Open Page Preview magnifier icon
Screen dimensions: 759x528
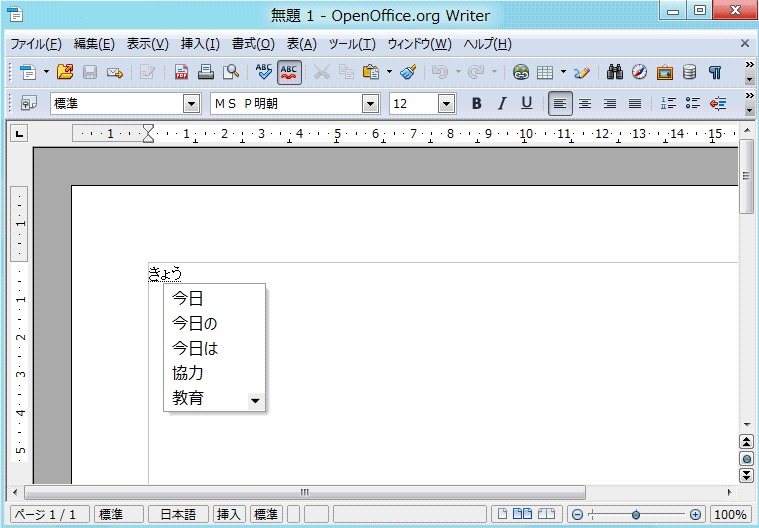[x=231, y=73]
